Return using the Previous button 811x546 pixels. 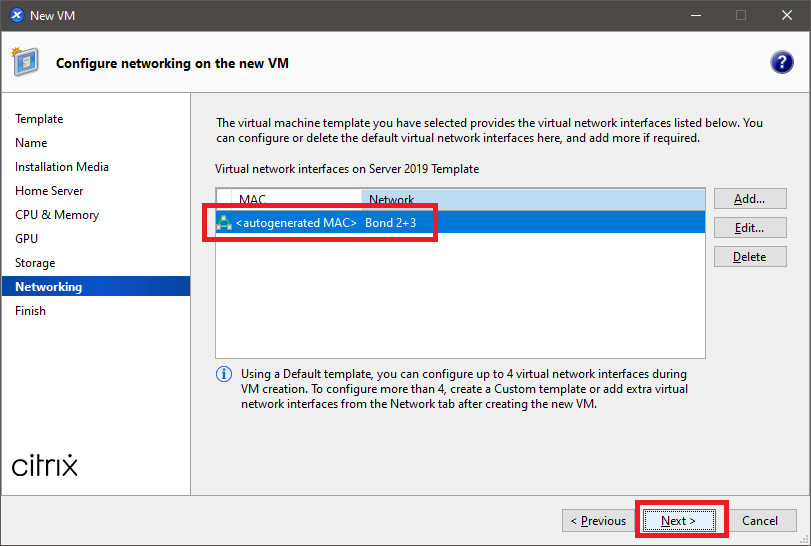click(598, 520)
